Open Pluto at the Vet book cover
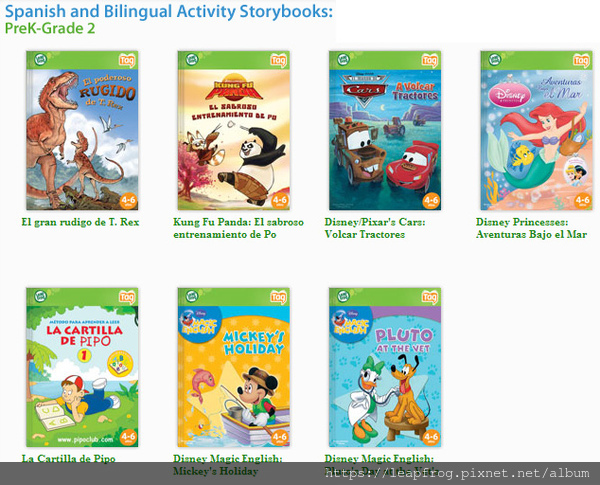Screen dimensions: 600x485 (x=385, y=367)
